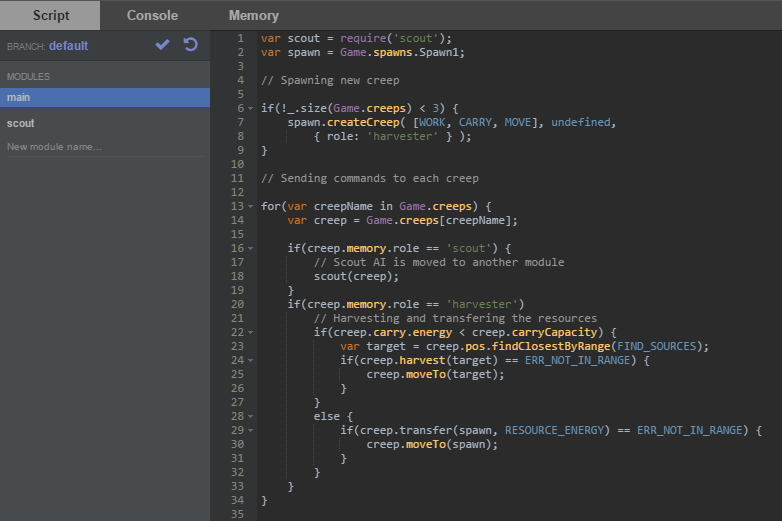782x521 pixels.
Task: Click the default branch name link
Action: (69, 46)
